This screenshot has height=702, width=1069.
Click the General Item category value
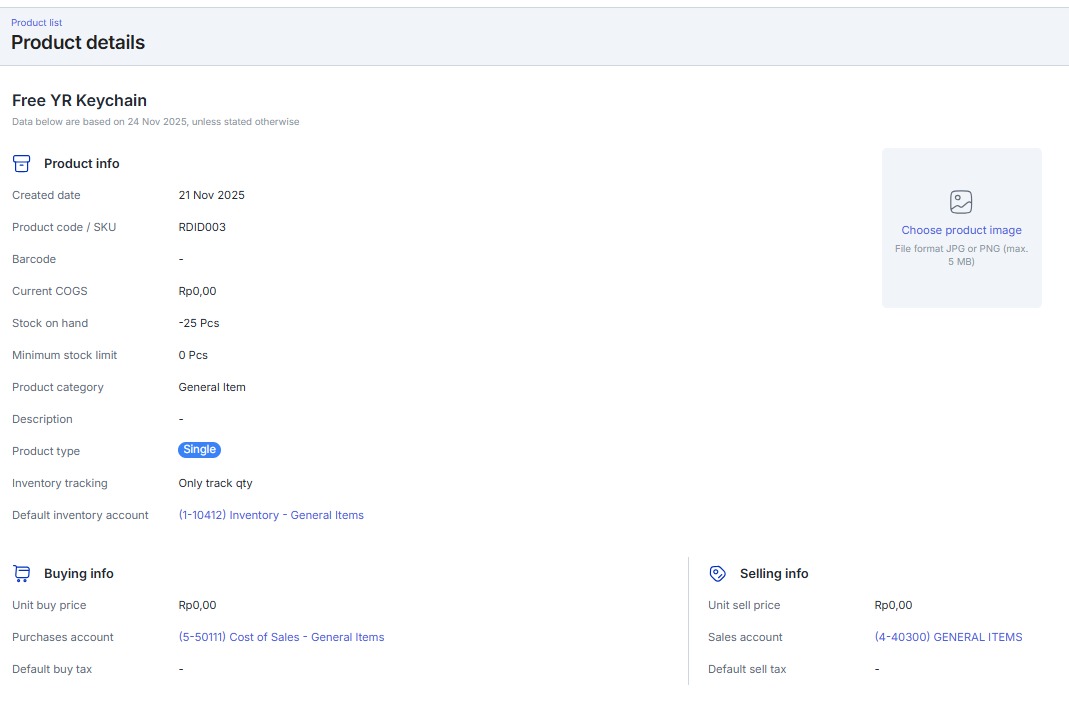point(212,388)
